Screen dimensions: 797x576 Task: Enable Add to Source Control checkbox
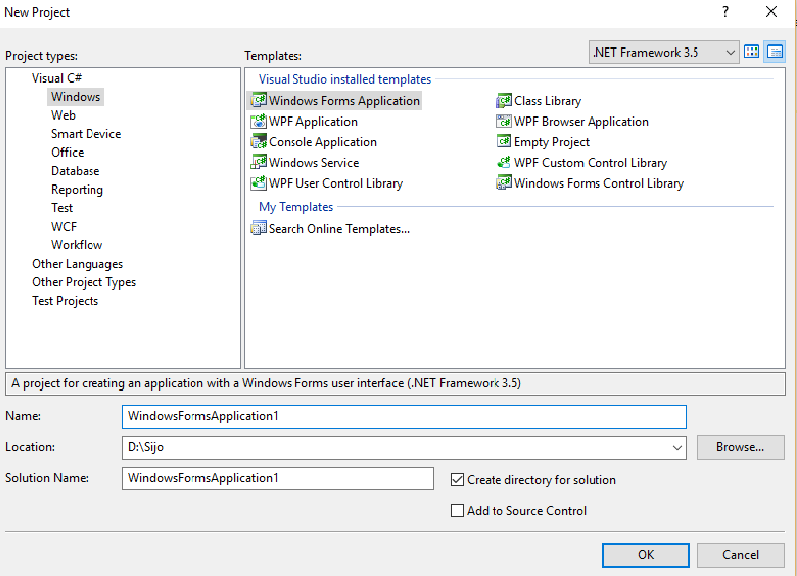pos(458,511)
